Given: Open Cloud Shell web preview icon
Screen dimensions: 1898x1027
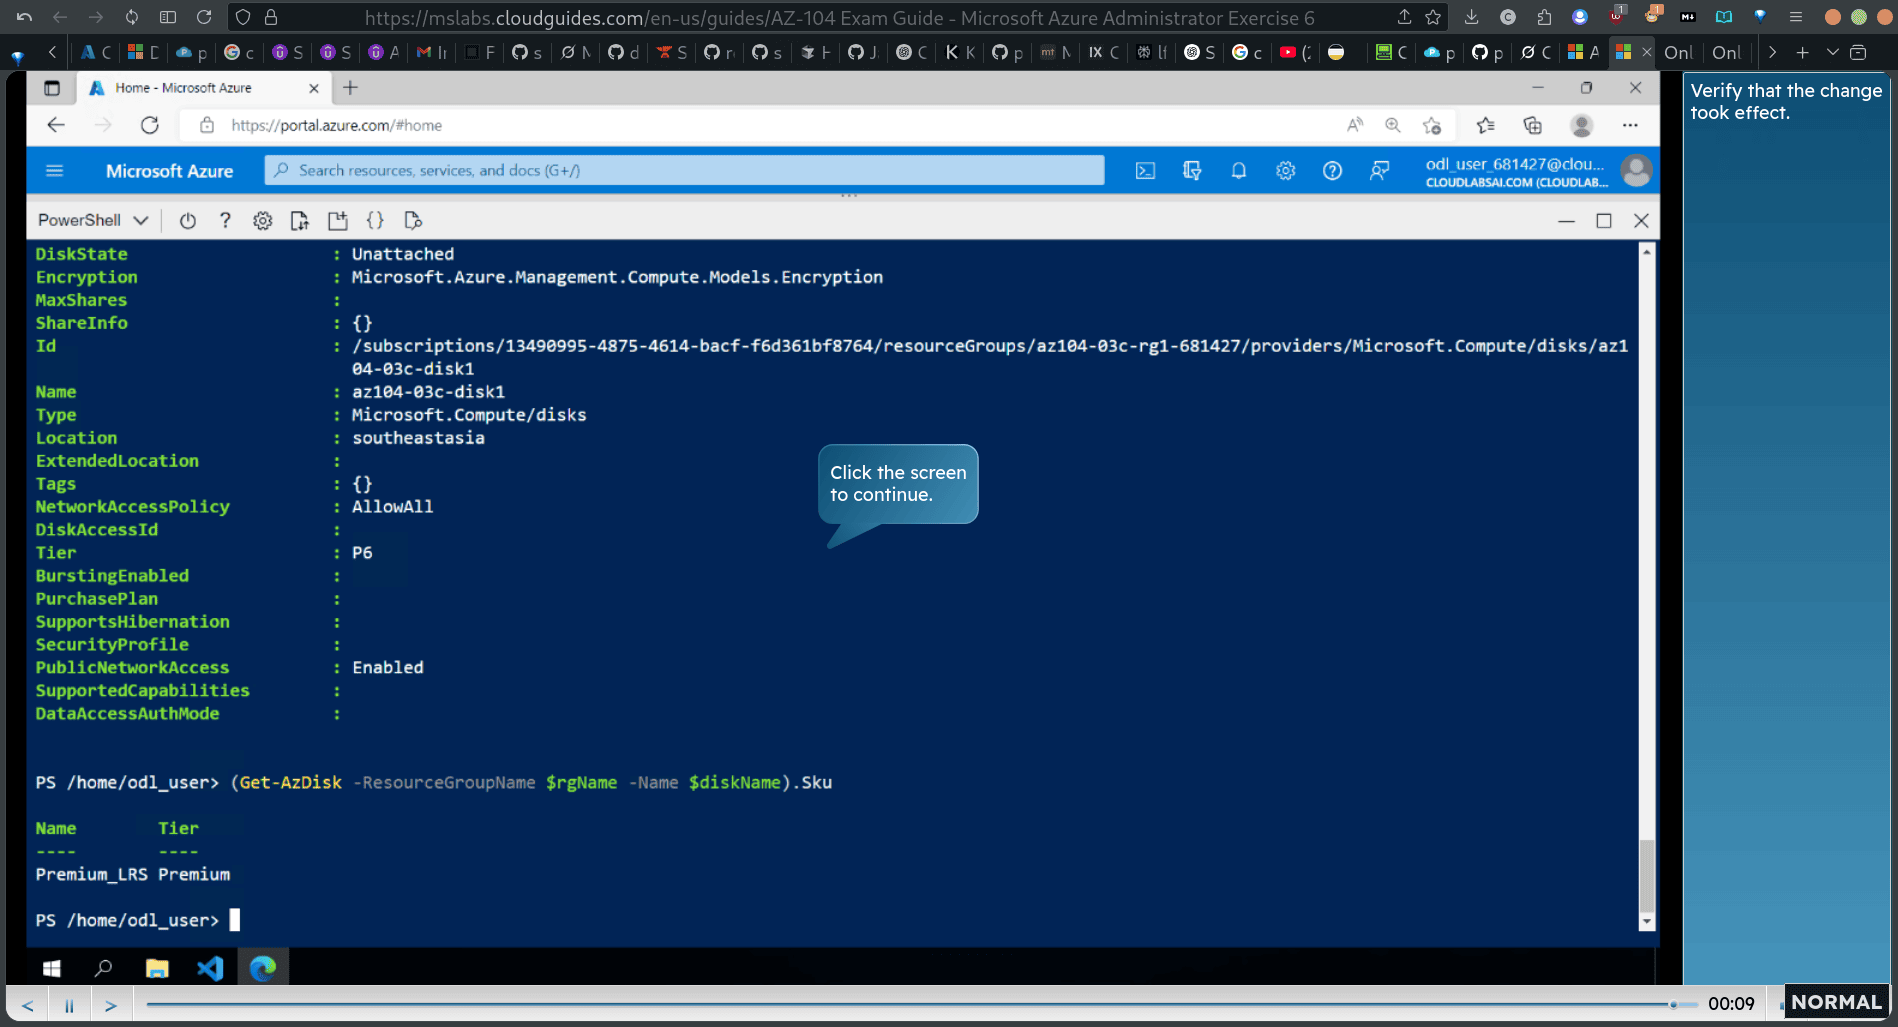Looking at the screenshot, I should coord(413,221).
